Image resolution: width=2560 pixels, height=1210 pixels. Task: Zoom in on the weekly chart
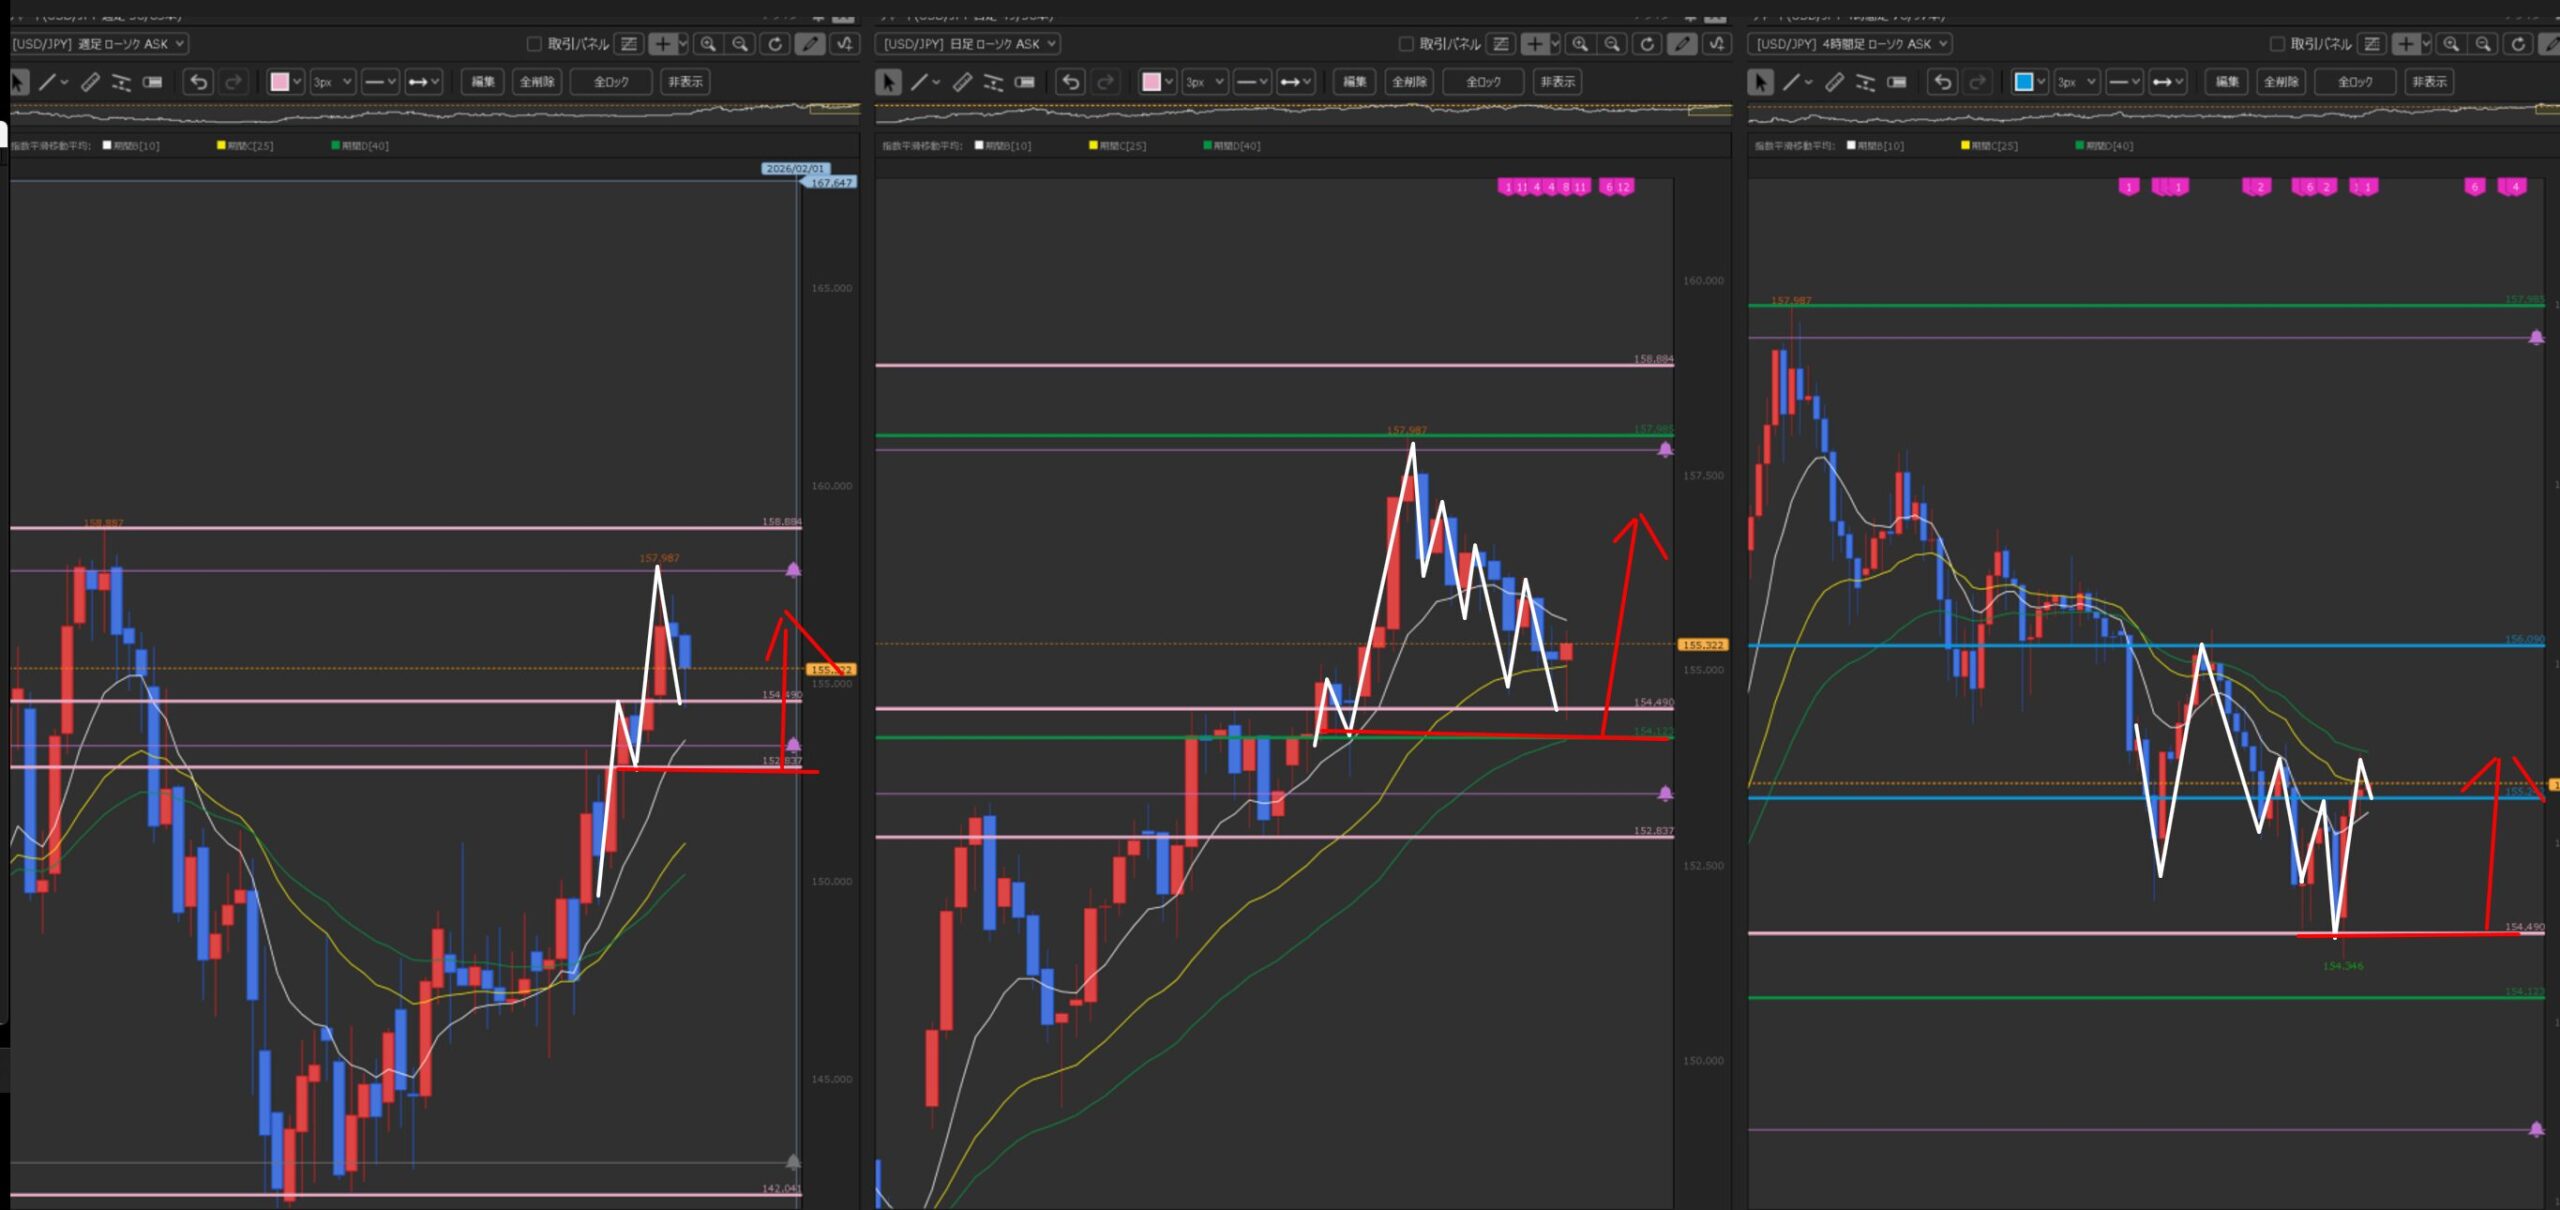(708, 44)
